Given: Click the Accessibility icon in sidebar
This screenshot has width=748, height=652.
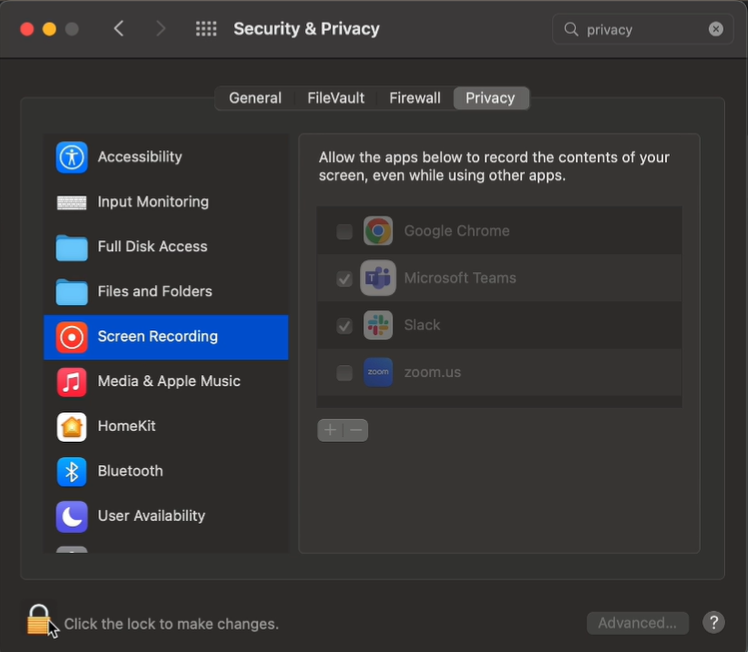Looking at the screenshot, I should pyautogui.click(x=72, y=157).
